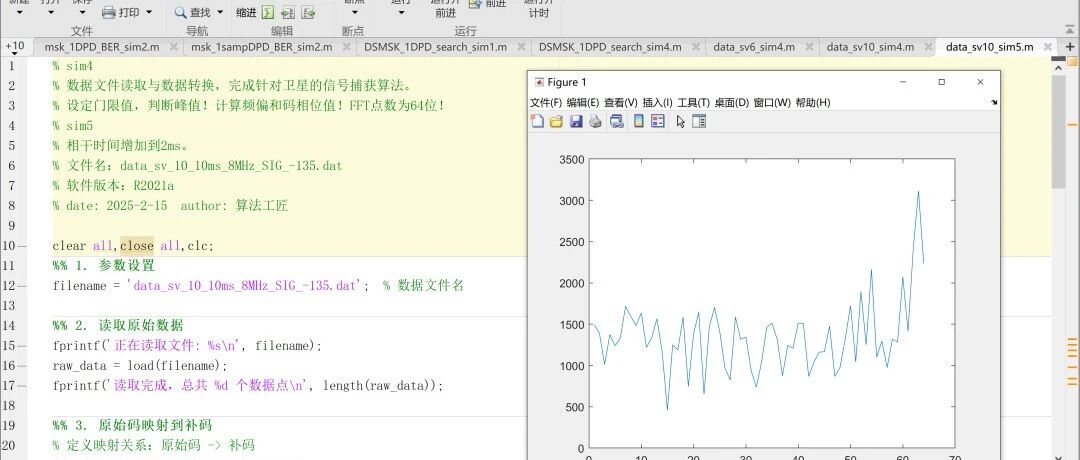Viewport: 1080px width, 460px height.
Task: Click the '%% 2. 读取原始数据' section header
Action: 118,325
